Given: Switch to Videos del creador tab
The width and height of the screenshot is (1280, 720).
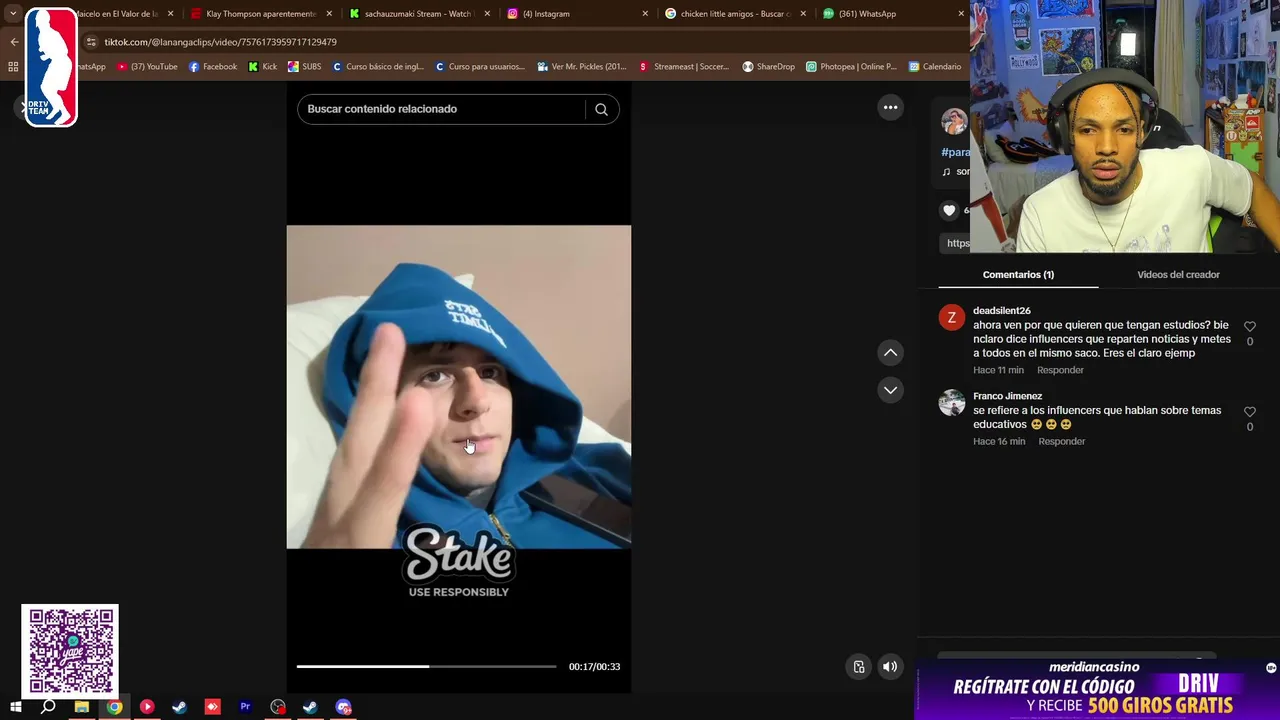Looking at the screenshot, I should point(1178,275).
